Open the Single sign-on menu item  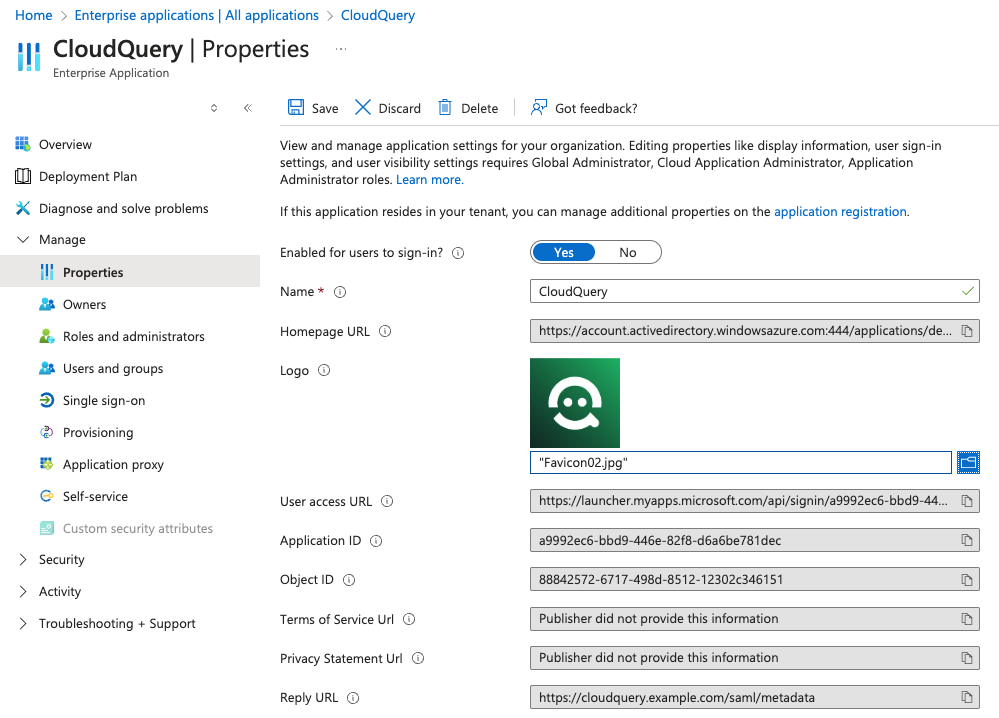click(x=104, y=401)
